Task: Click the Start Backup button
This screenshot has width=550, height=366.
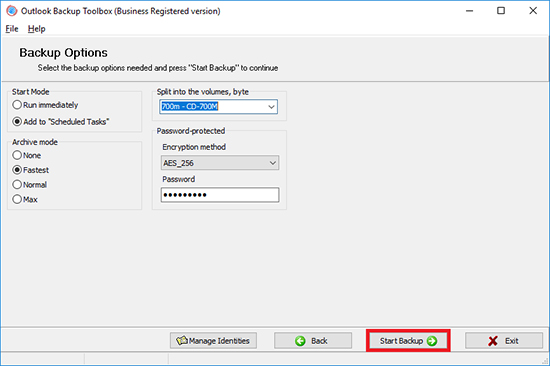Action: point(408,340)
